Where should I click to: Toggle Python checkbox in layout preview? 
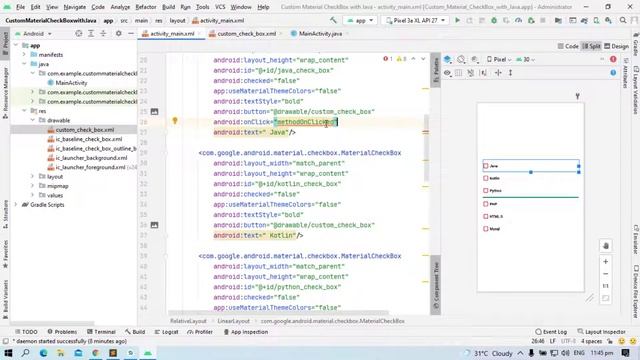486,191
